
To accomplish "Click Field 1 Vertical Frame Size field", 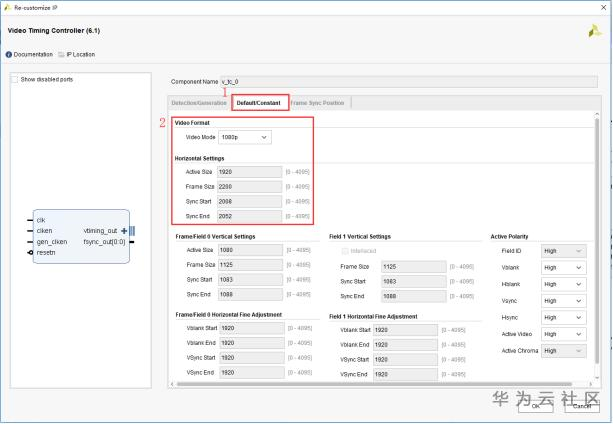I will tap(414, 267).
